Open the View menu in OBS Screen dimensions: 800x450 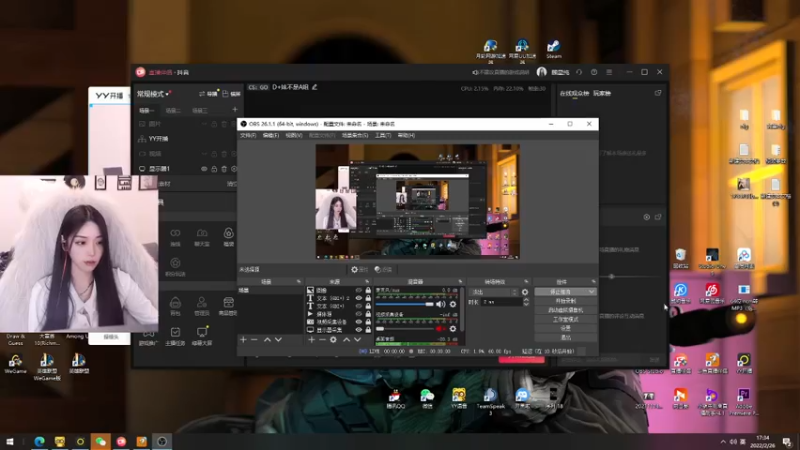[x=293, y=135]
